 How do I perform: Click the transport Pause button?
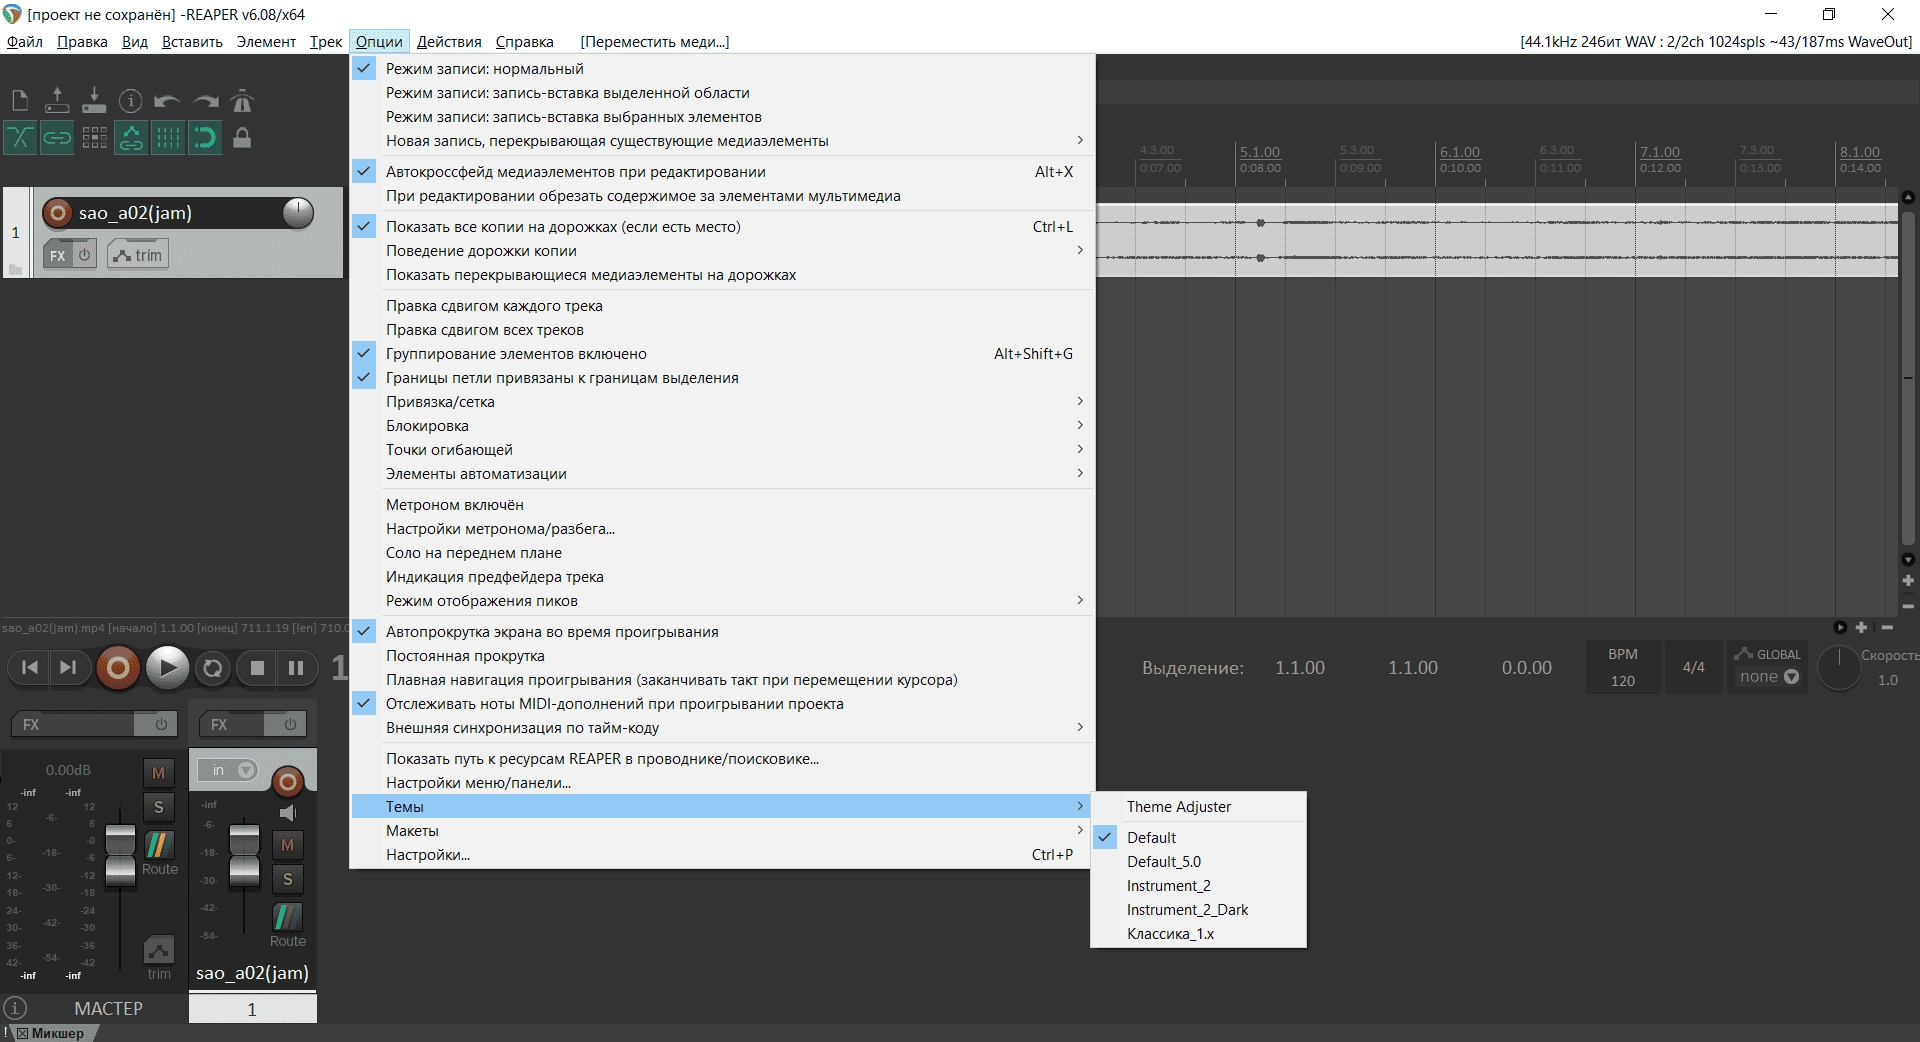[296, 668]
